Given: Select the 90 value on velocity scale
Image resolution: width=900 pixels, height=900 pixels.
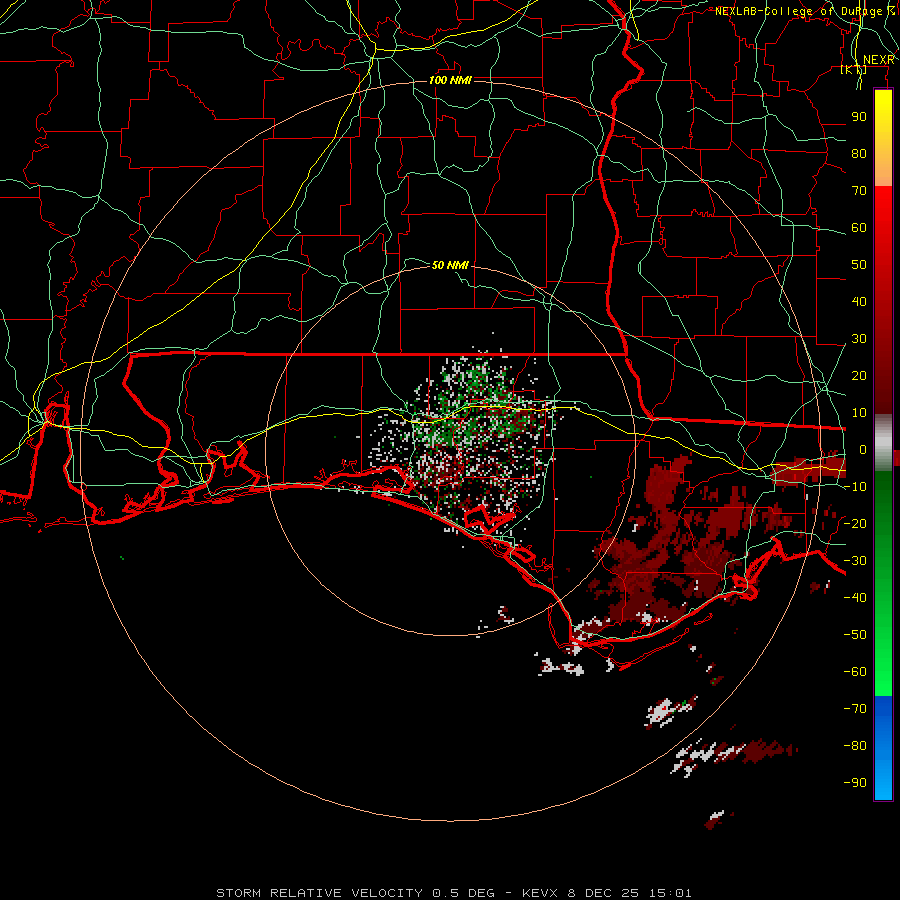Looking at the screenshot, I should (859, 117).
